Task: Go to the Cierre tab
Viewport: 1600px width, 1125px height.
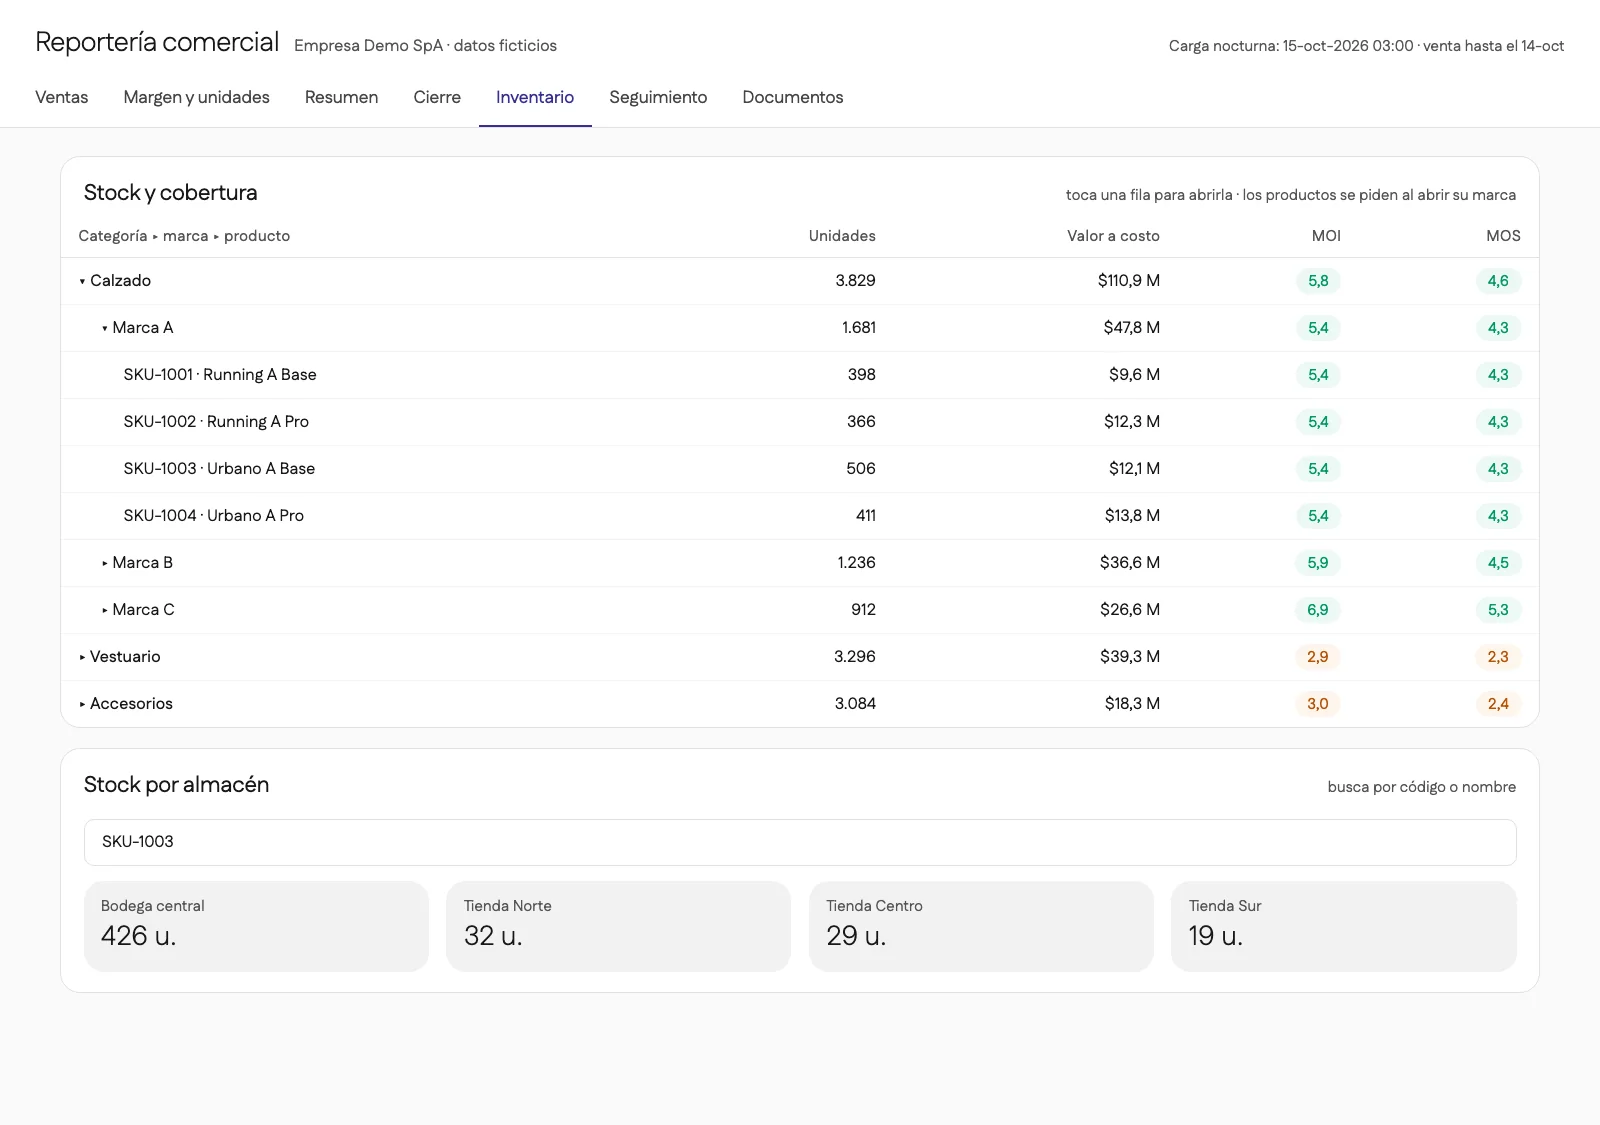Action: click(437, 97)
